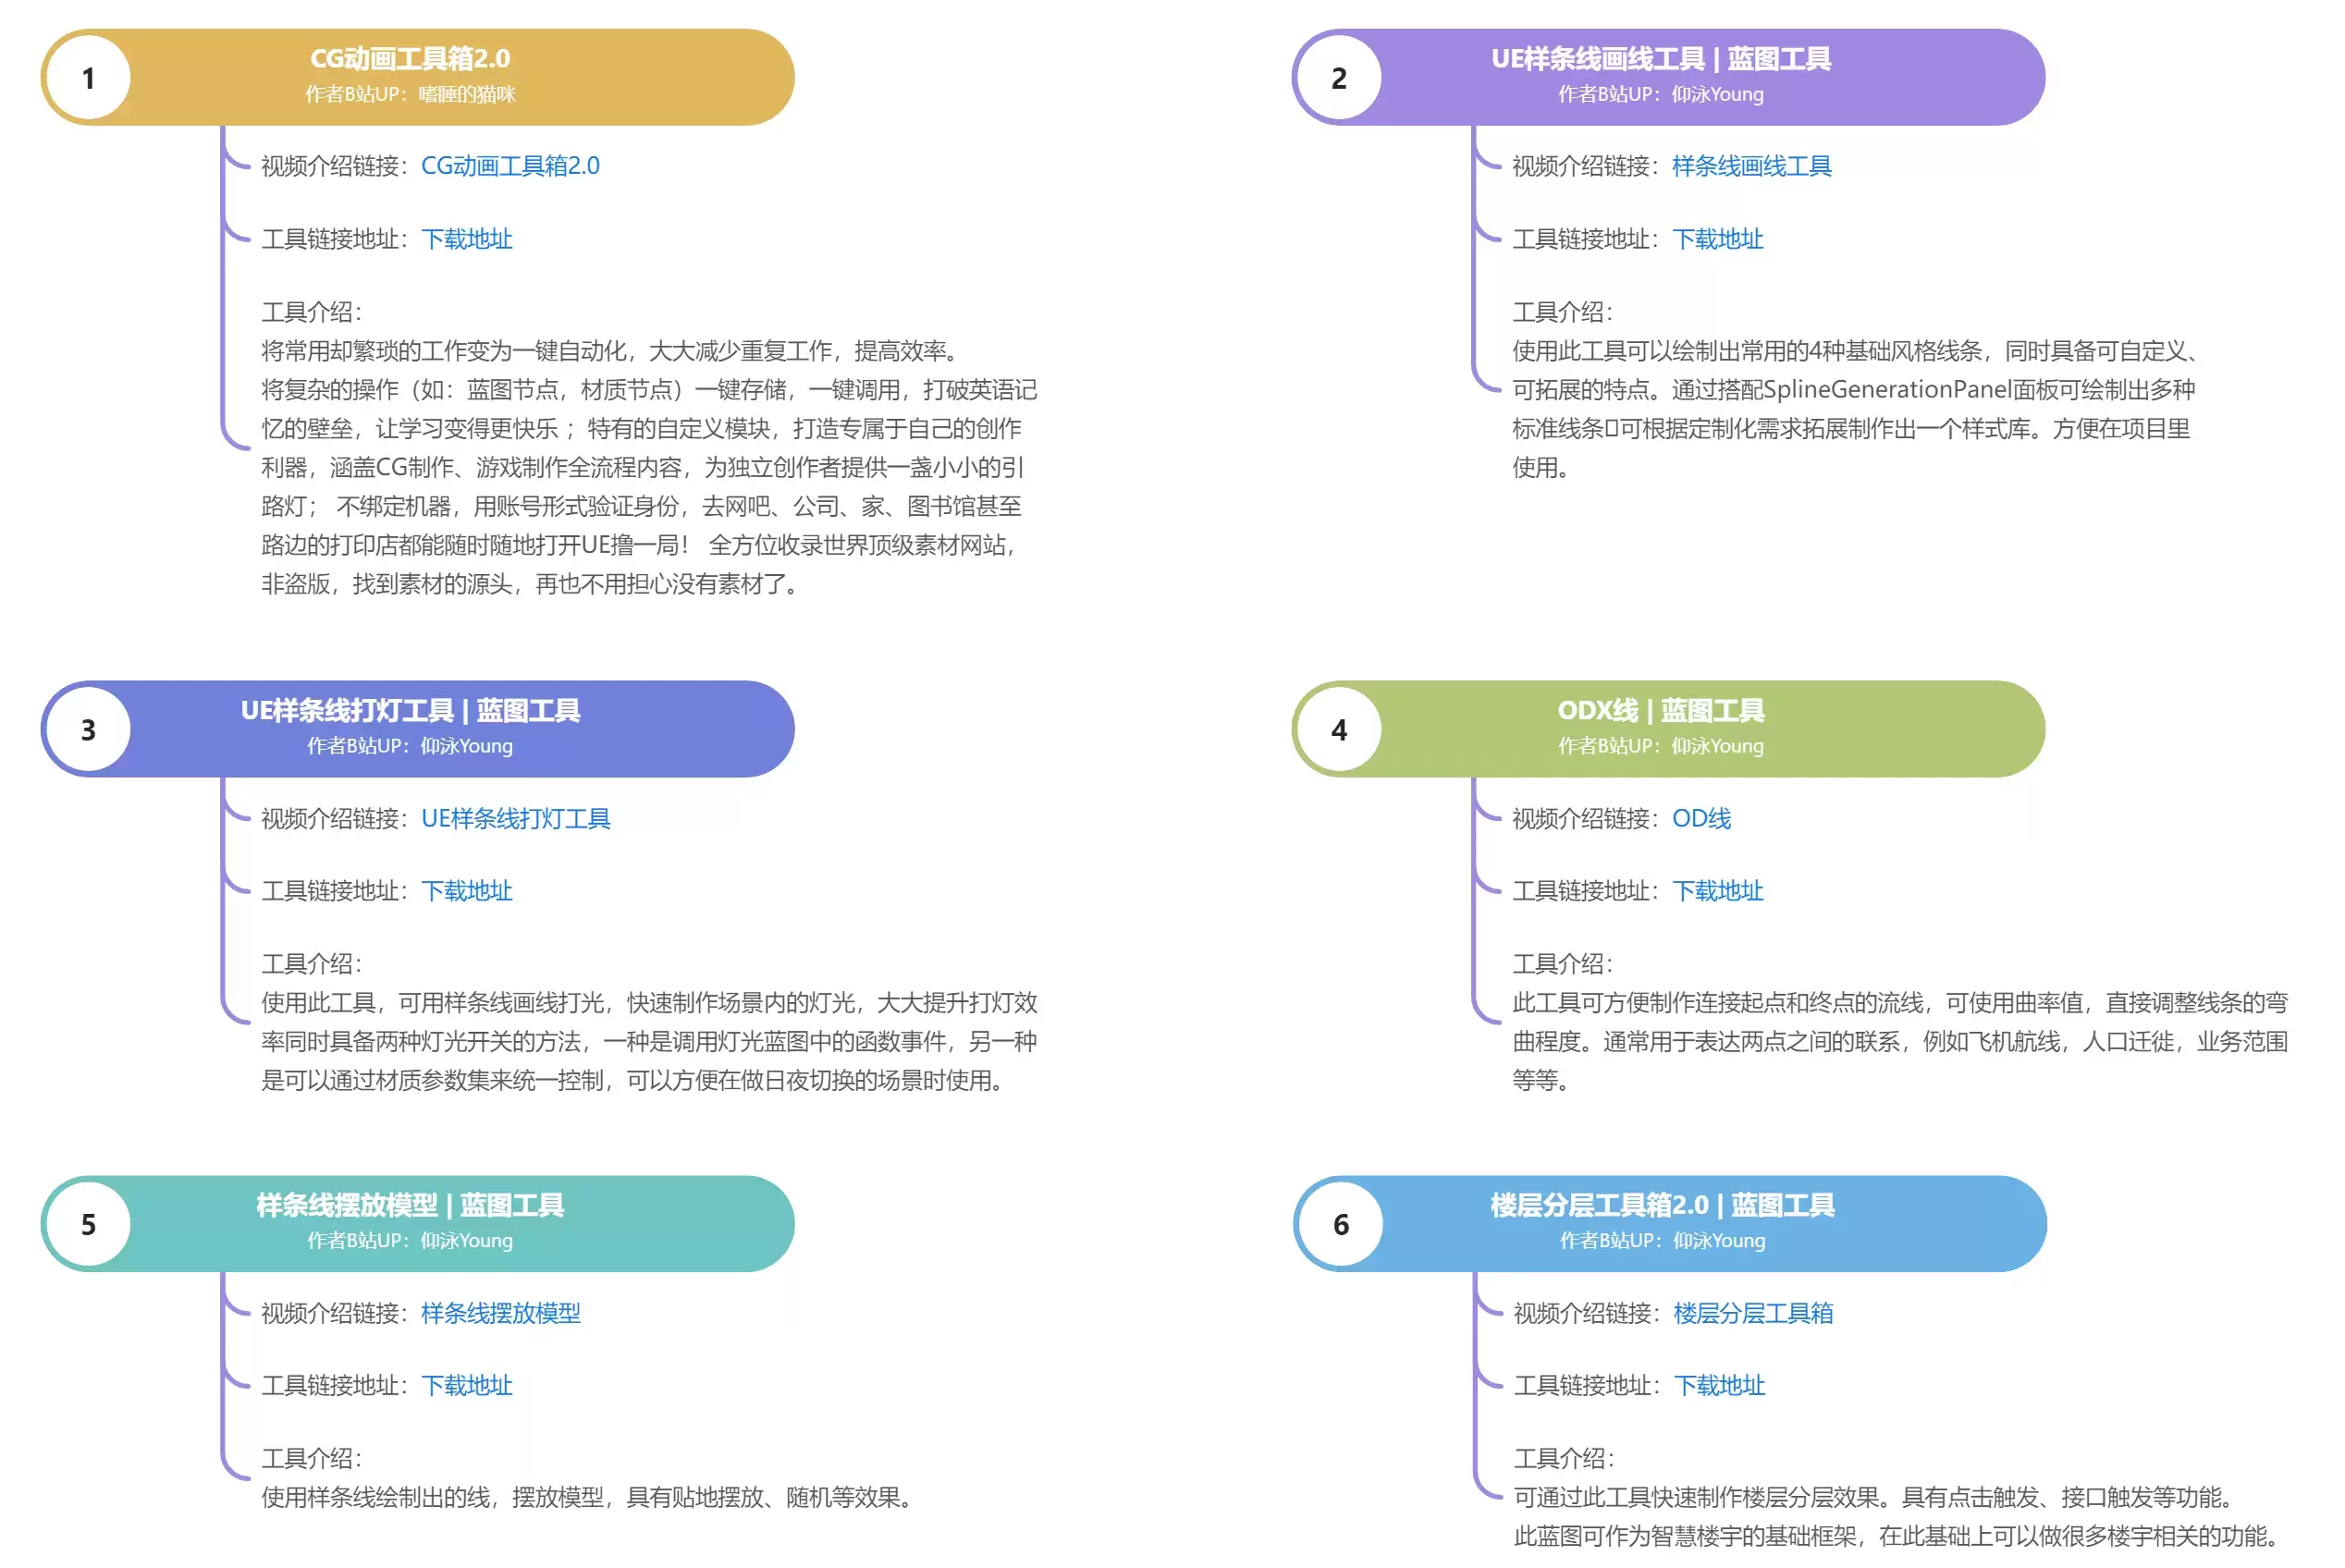Click text "使用样条线绘制出的线，摆放模型"
The image size is (2345, 1568).
[x=433, y=1497]
